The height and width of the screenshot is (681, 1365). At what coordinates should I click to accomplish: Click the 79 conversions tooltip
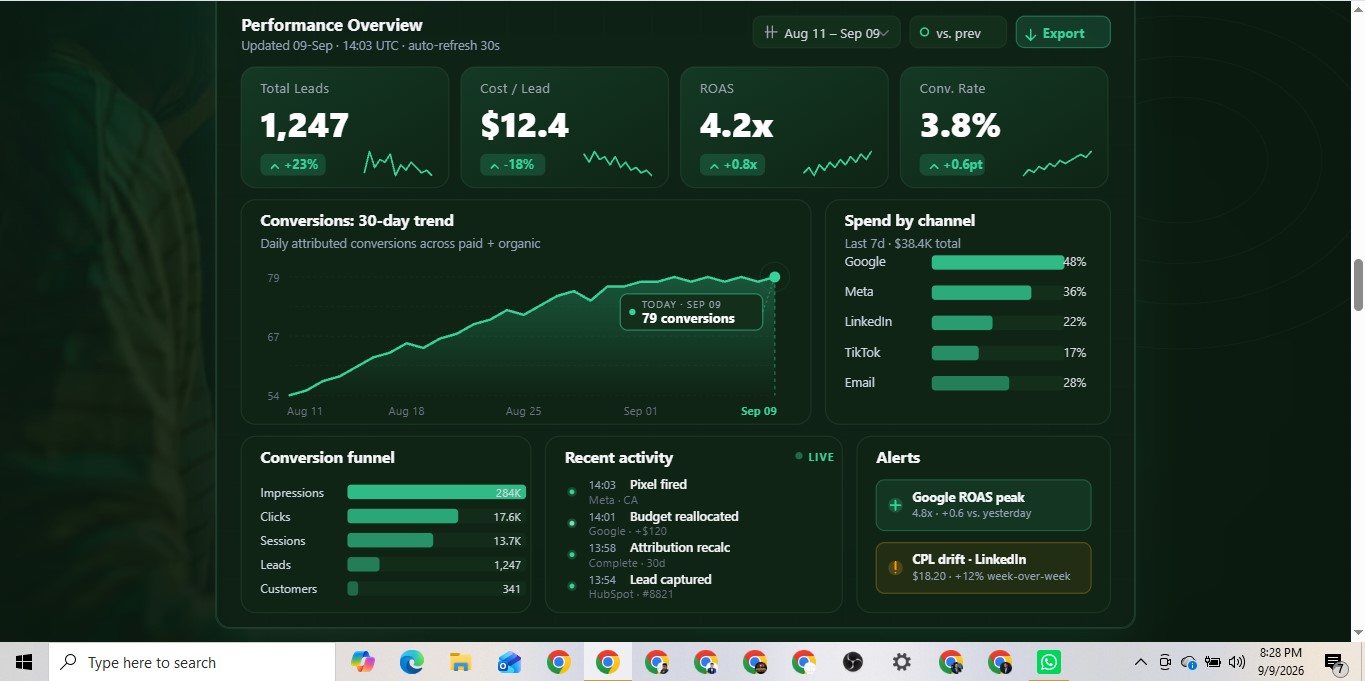[691, 312]
